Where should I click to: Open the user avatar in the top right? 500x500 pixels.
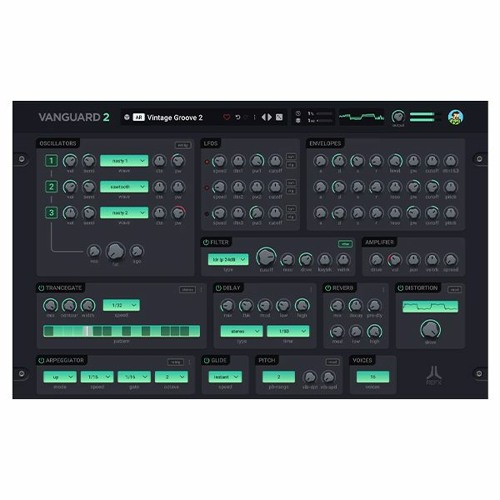(x=455, y=117)
